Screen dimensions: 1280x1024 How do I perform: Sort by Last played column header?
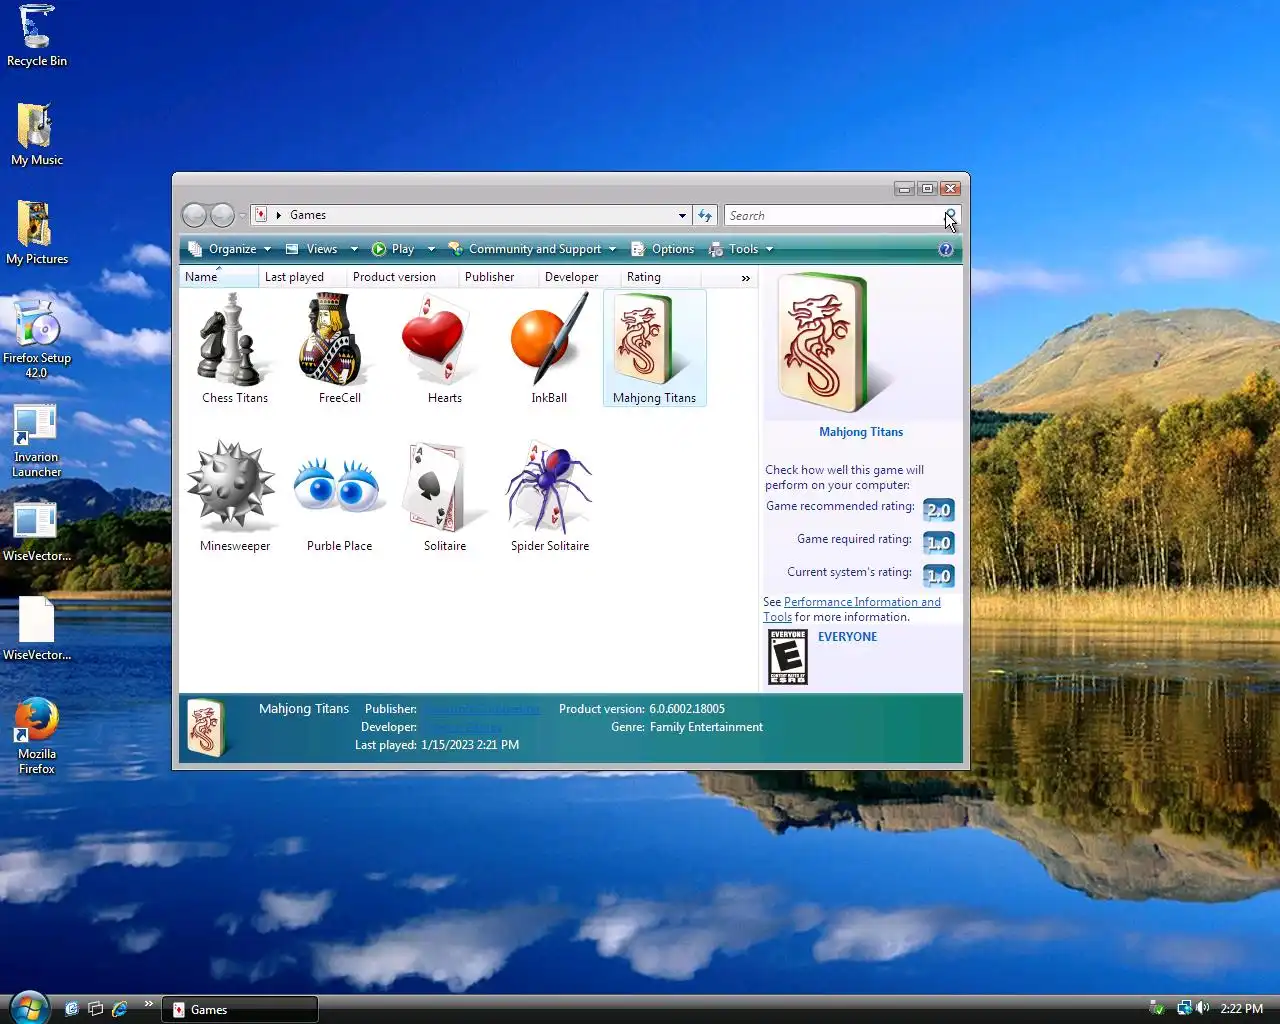[301, 277]
